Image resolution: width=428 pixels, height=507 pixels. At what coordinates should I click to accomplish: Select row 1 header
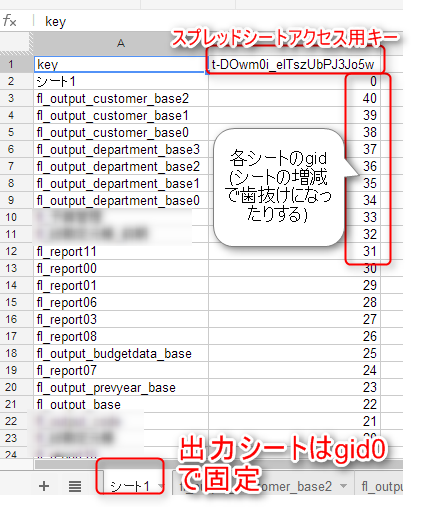(11, 64)
